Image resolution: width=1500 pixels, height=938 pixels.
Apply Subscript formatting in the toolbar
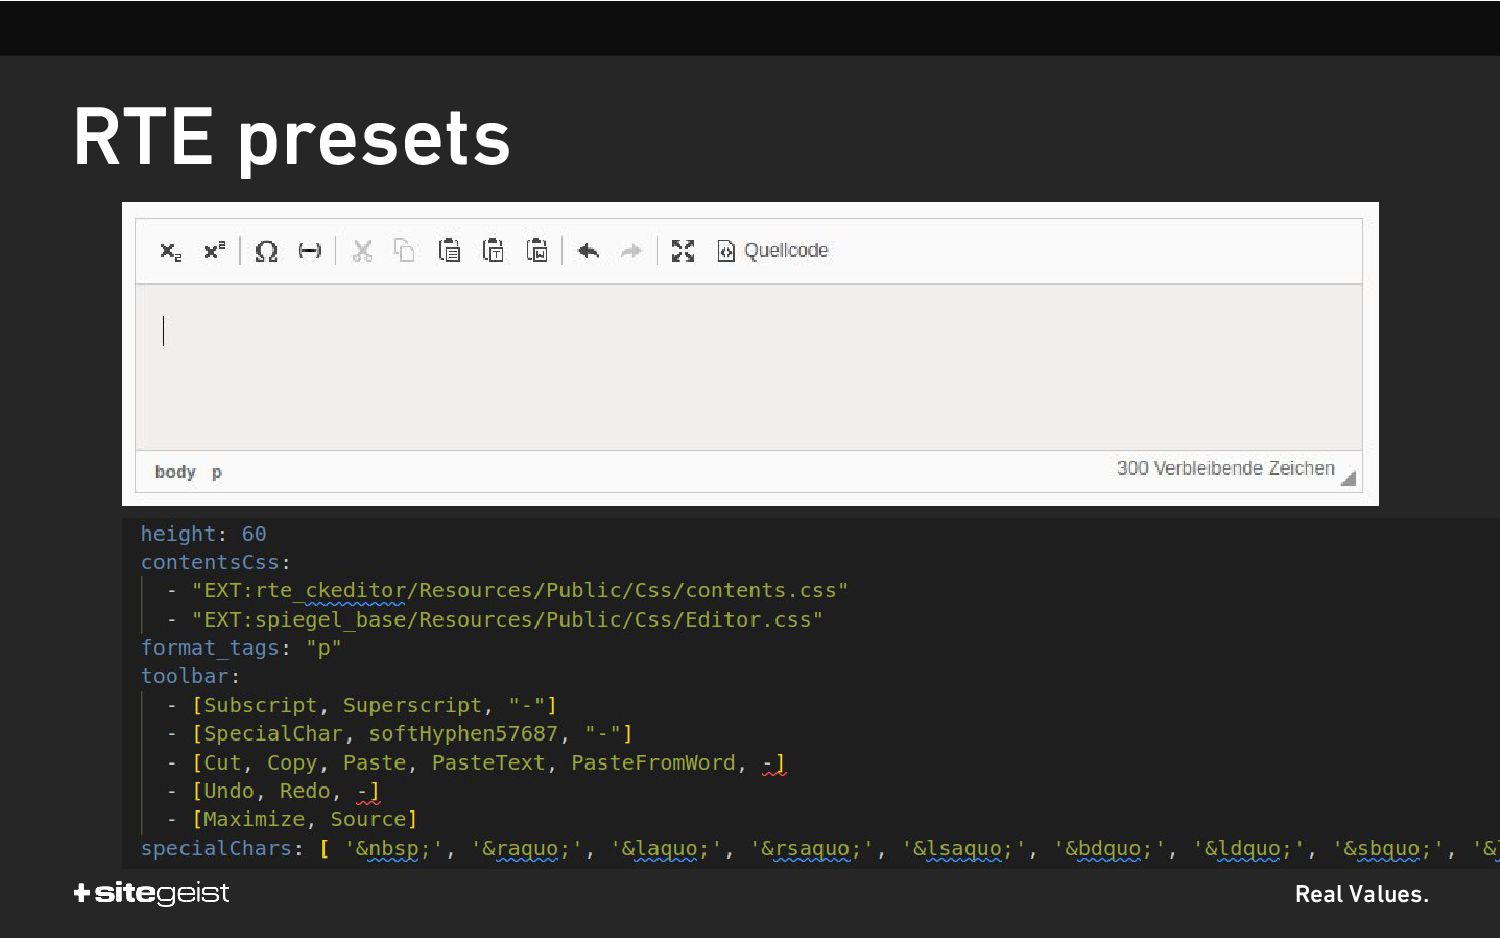[x=171, y=251]
